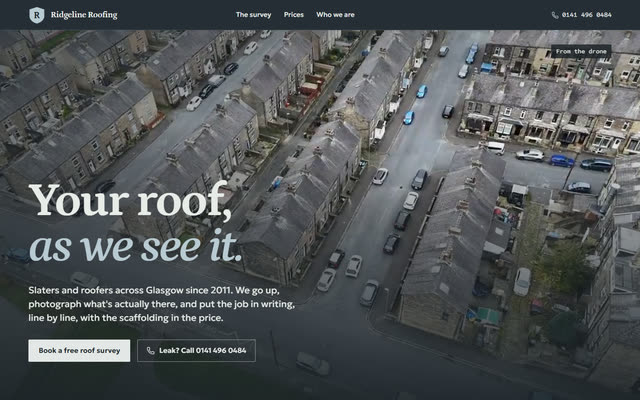Open the Prices nav item

click(x=294, y=15)
